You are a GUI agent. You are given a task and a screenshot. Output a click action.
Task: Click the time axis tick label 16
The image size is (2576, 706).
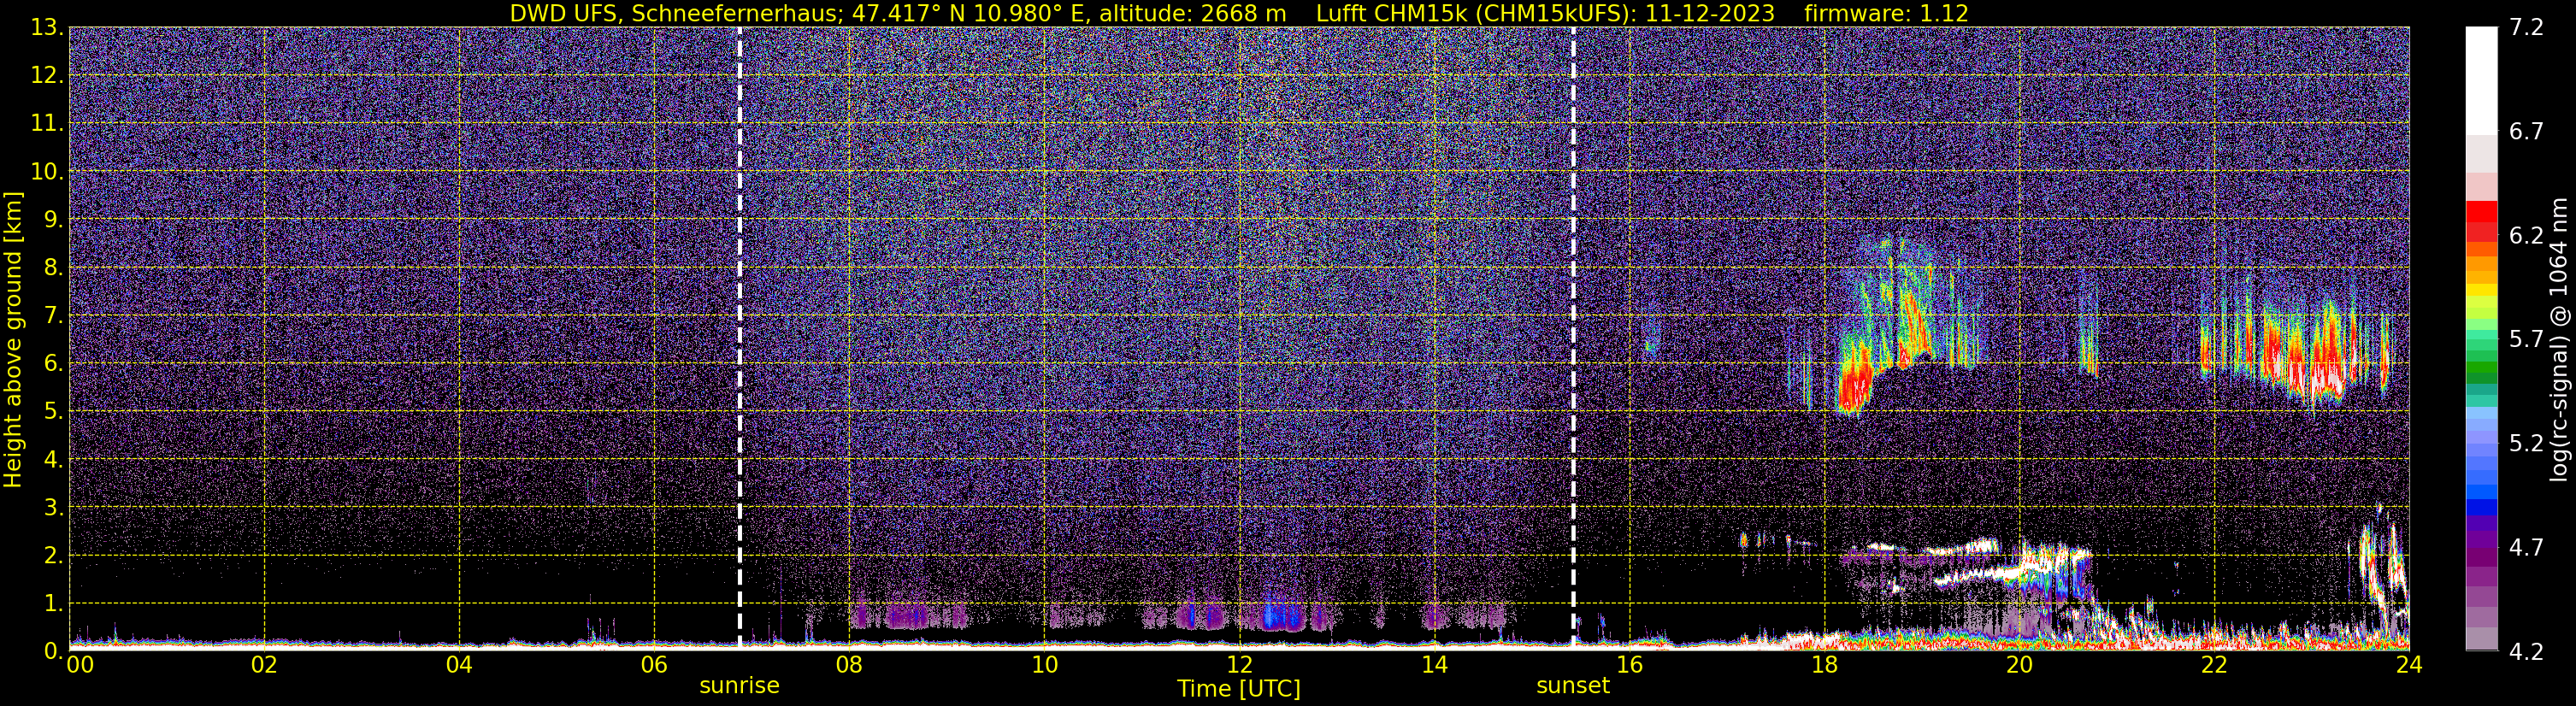click(x=1629, y=665)
